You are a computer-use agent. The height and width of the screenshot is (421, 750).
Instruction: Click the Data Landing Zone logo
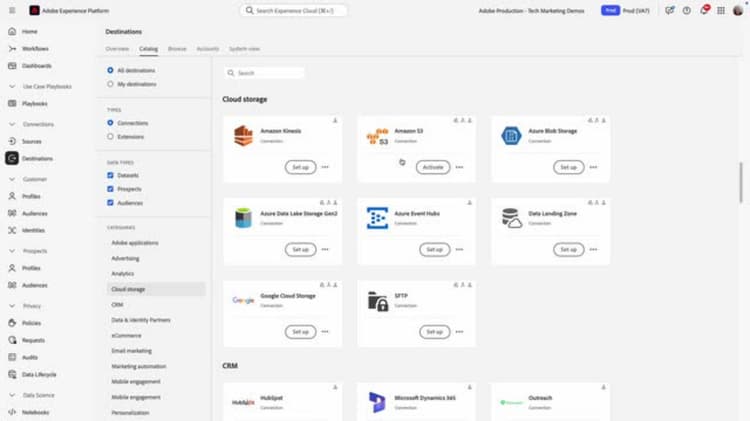[x=511, y=218]
